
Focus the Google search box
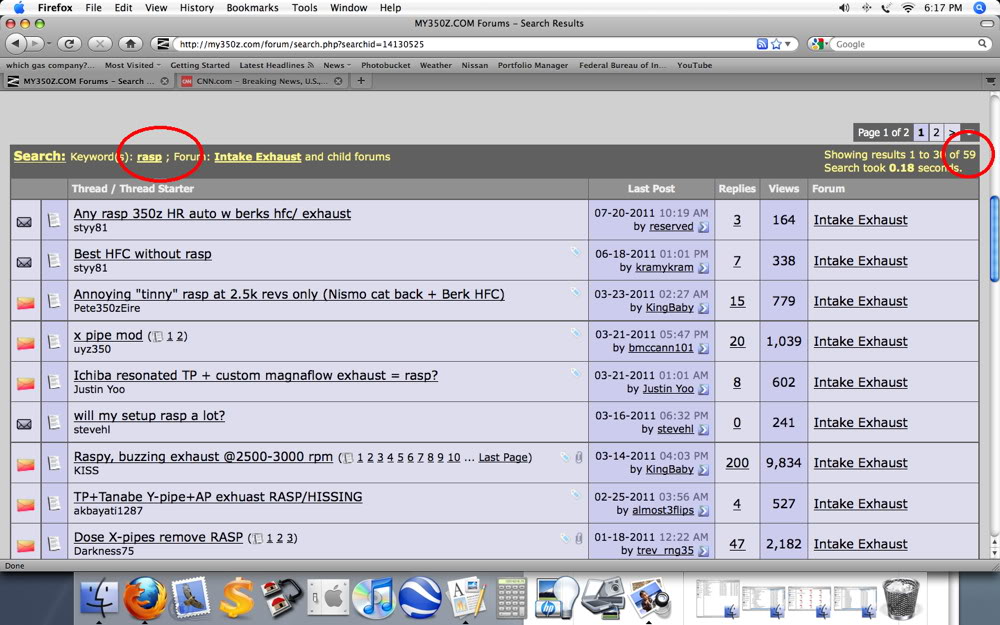click(905, 44)
